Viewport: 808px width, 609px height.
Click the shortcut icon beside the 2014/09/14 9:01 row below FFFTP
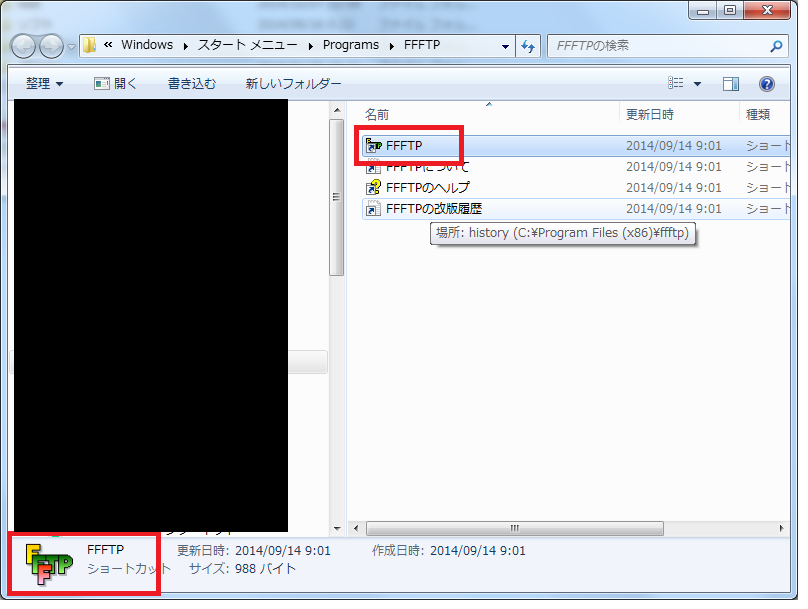pyautogui.click(x=373, y=167)
